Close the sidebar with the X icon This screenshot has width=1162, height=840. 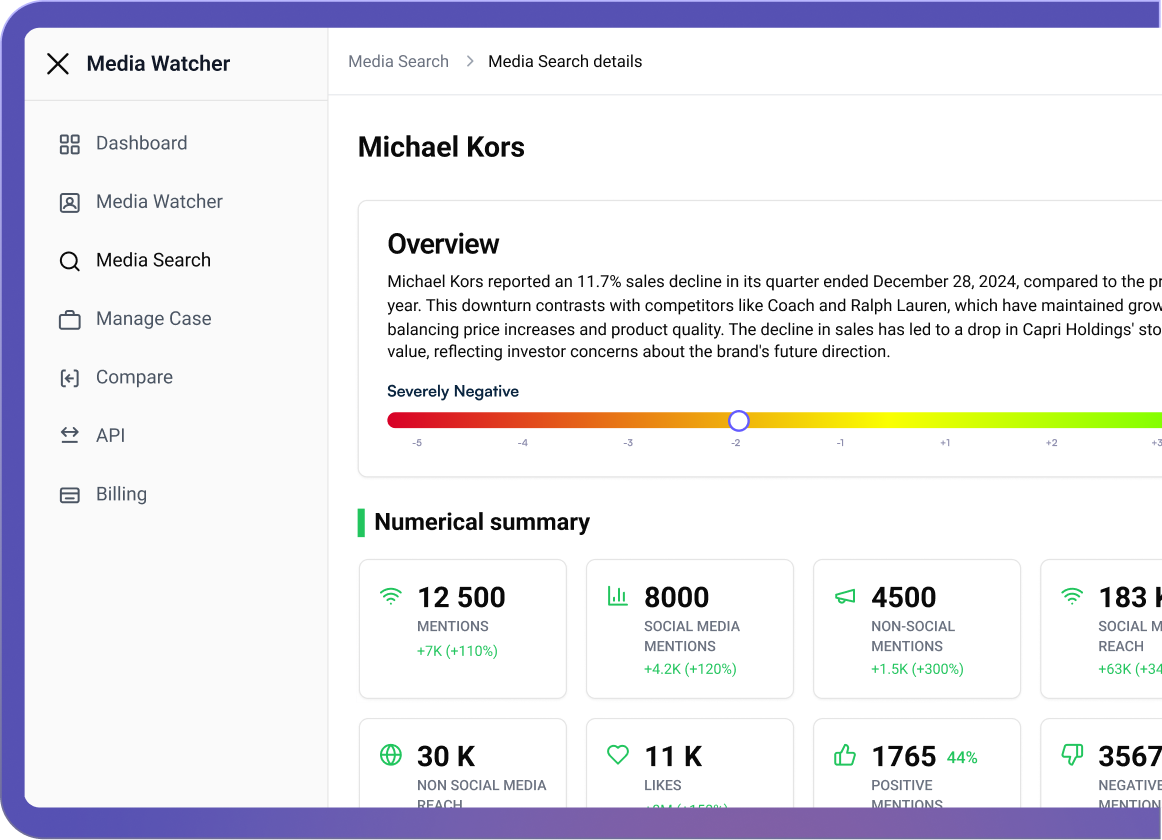[x=58, y=64]
